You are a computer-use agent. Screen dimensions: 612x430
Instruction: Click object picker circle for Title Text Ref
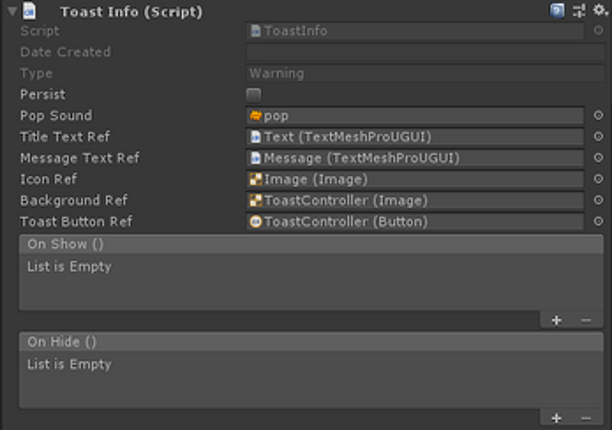pyautogui.click(x=598, y=137)
